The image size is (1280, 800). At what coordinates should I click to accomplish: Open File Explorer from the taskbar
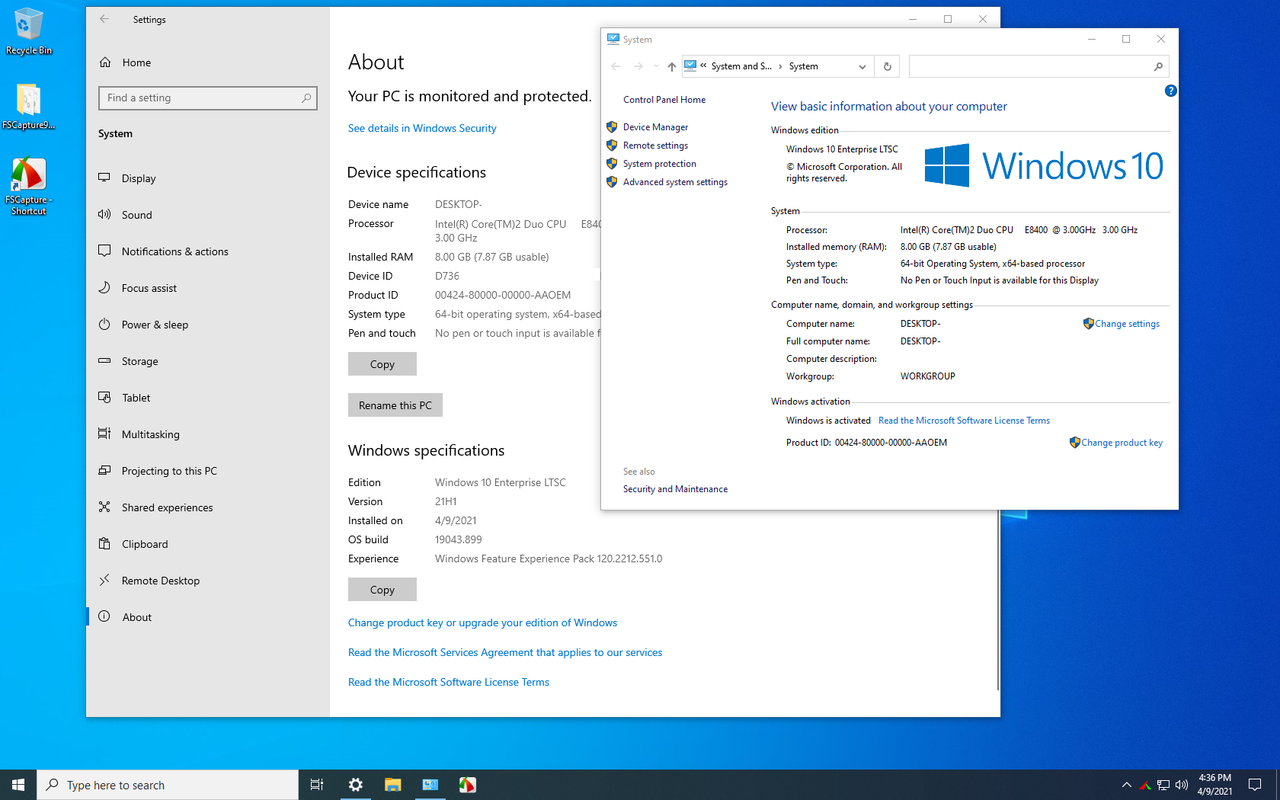pyautogui.click(x=393, y=785)
